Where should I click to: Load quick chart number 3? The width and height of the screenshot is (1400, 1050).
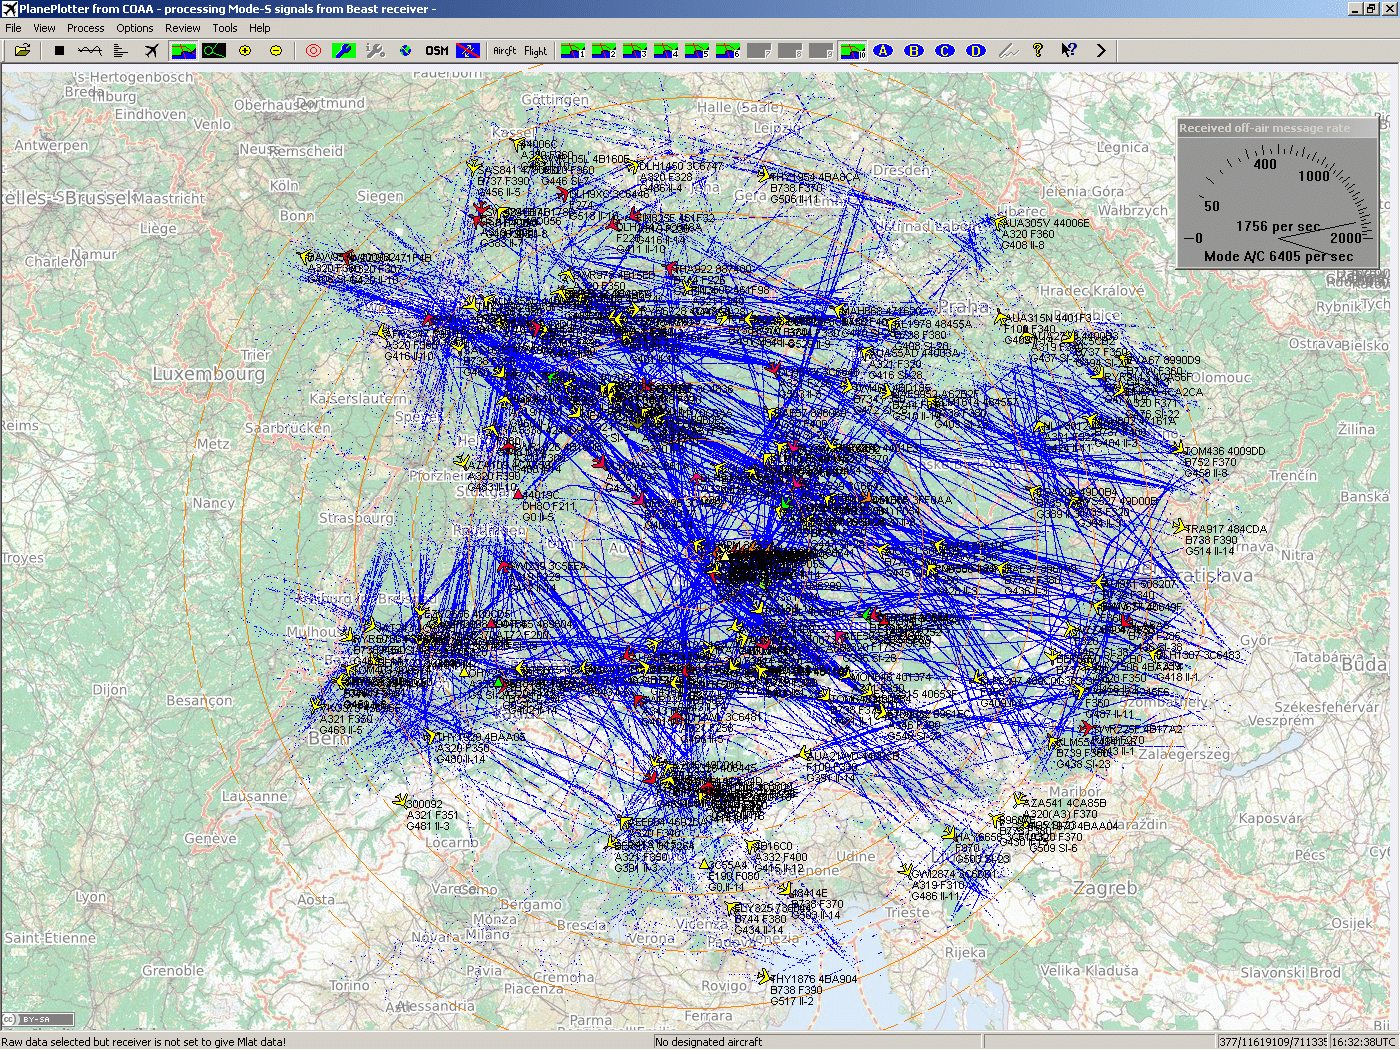click(635, 50)
